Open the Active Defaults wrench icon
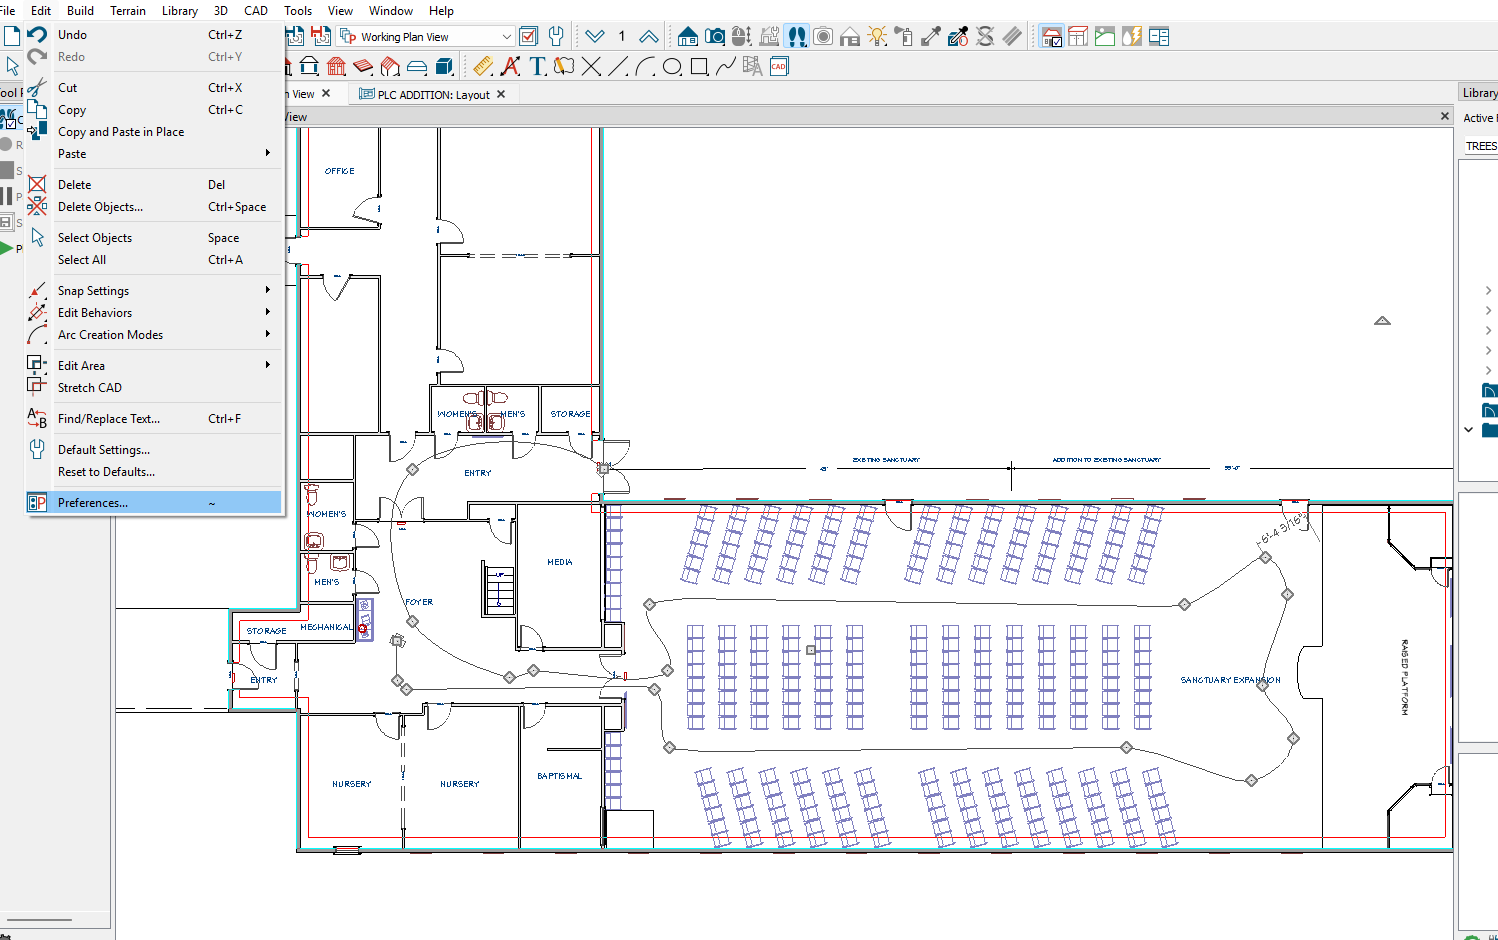This screenshot has height=940, width=1498. 556,37
